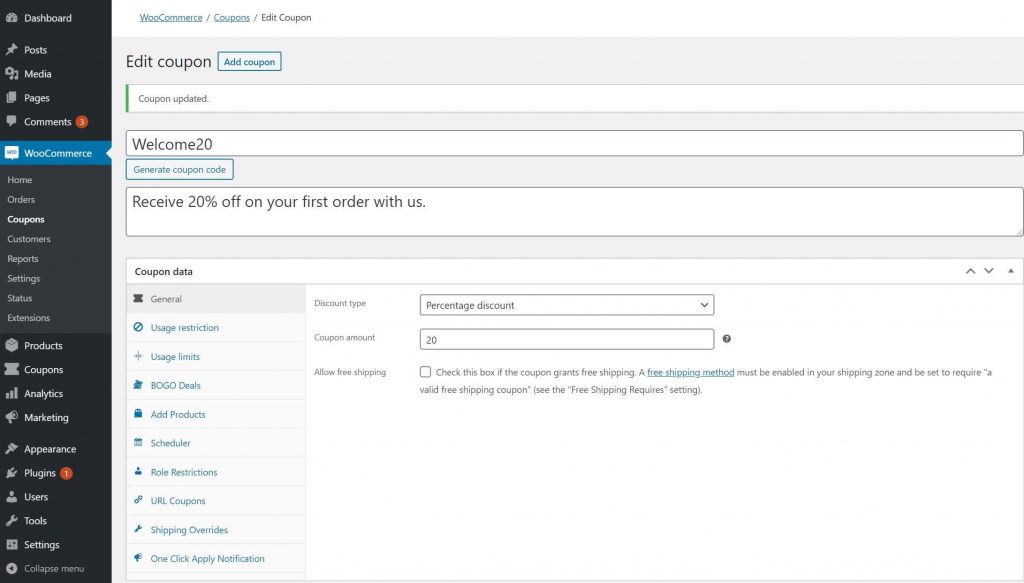The height and width of the screenshot is (583, 1024).
Task: Click the Analytics bar chart icon
Action: point(12,394)
